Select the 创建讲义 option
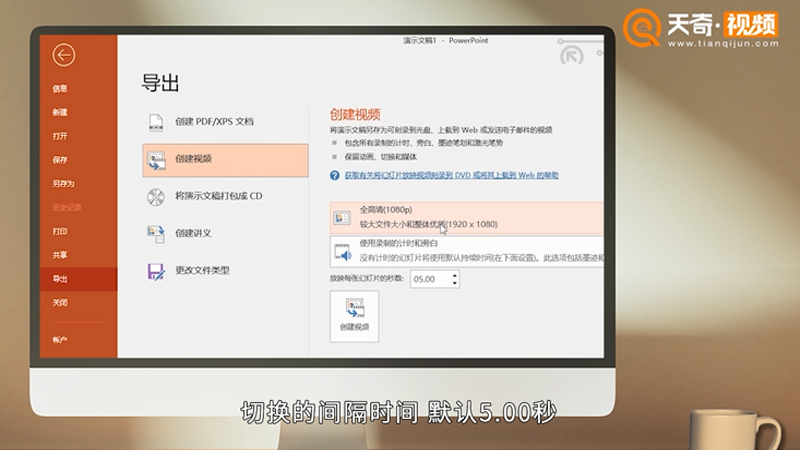Viewport: 800px width, 450px height. pos(225,234)
